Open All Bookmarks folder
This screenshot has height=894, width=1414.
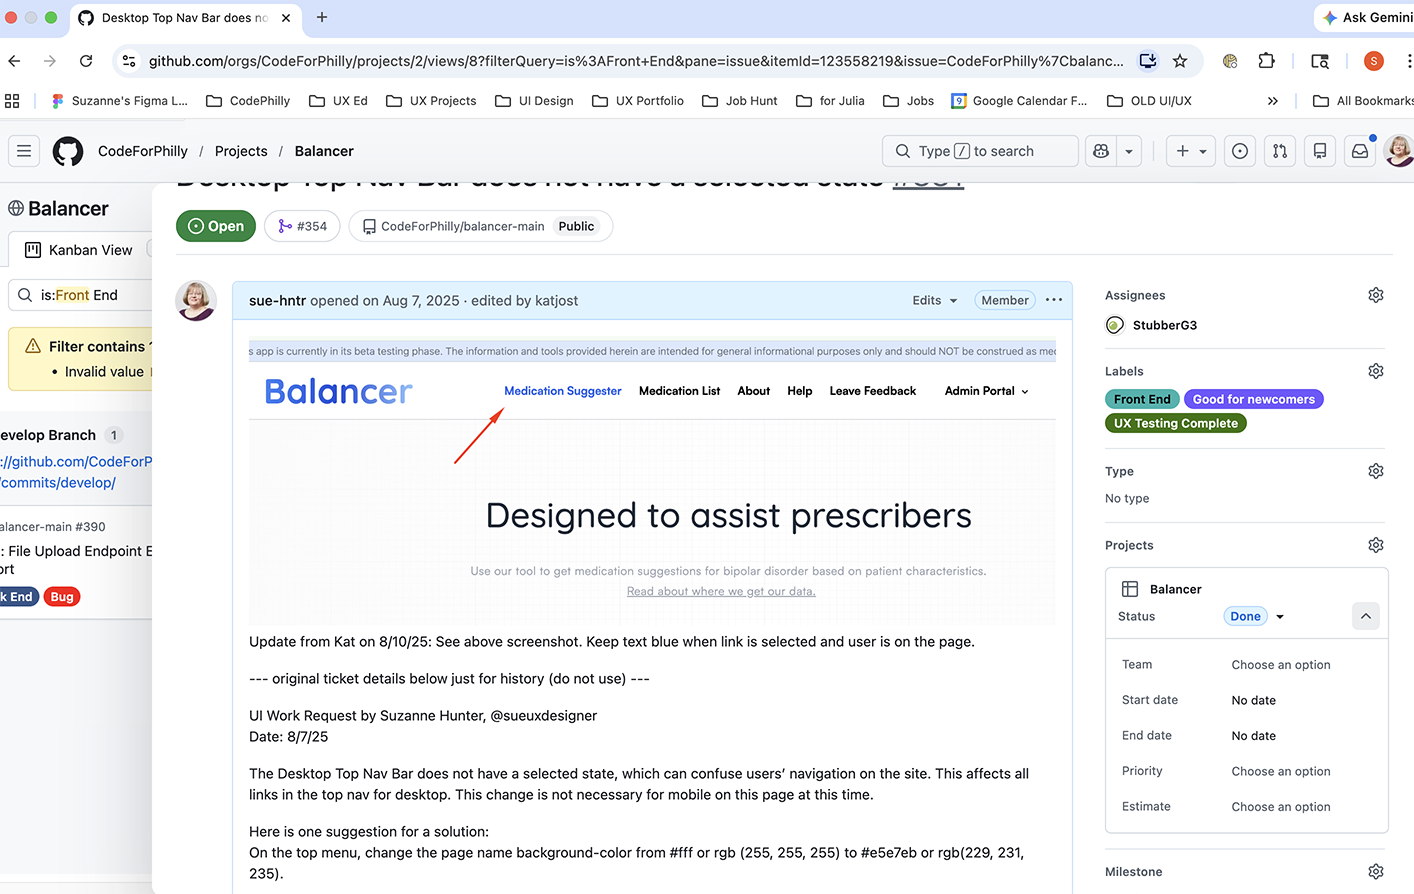click(1362, 101)
